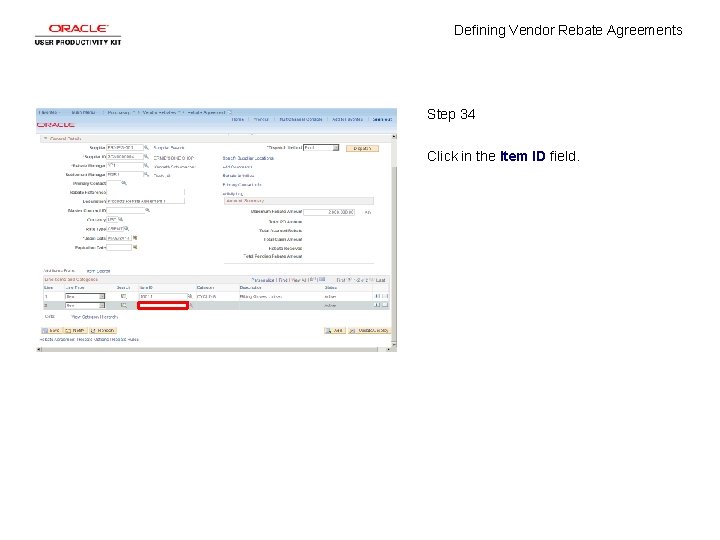
Task: Open the Details icon on line 1
Action: [124, 297]
